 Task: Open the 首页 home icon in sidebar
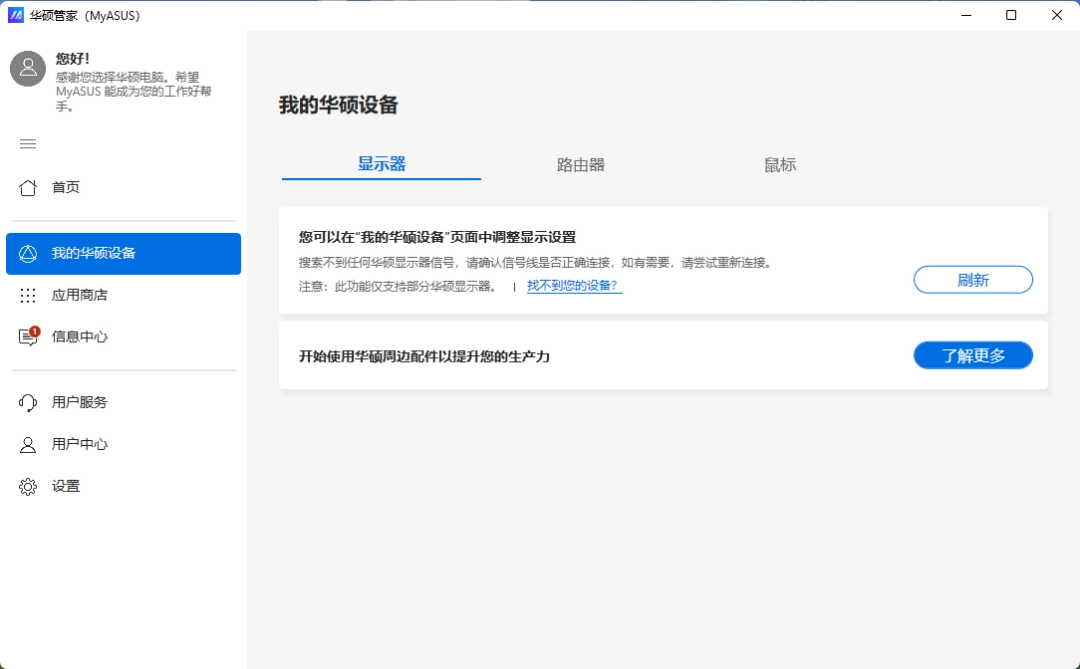(x=27, y=187)
